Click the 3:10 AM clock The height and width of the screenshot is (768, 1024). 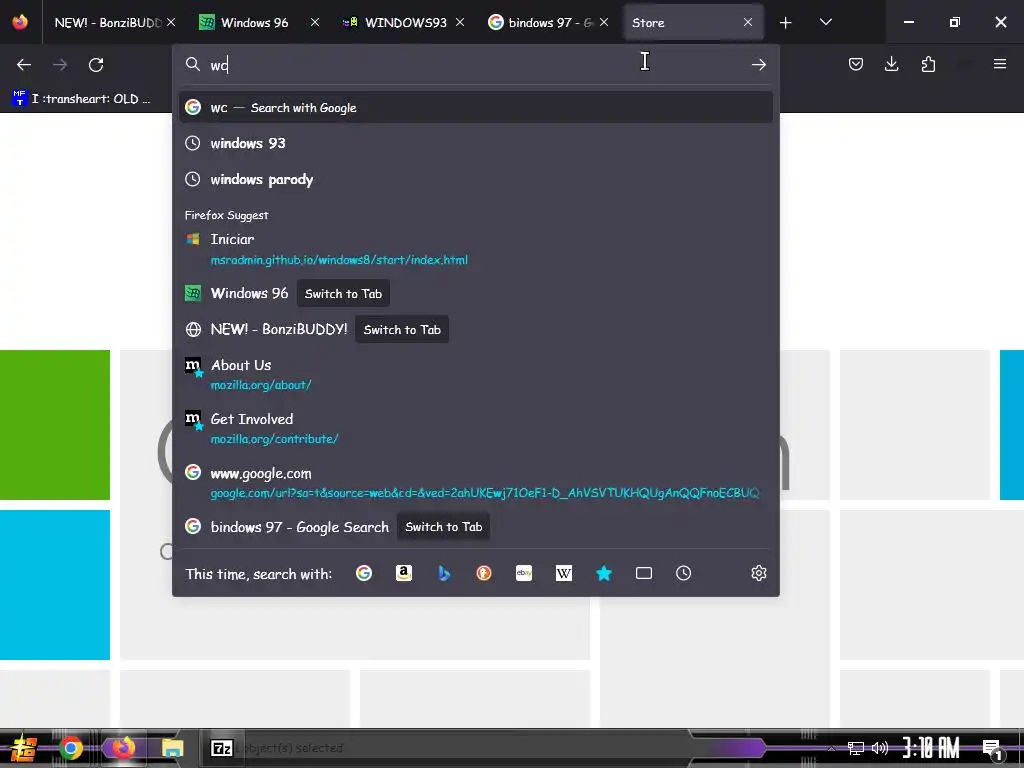click(931, 748)
